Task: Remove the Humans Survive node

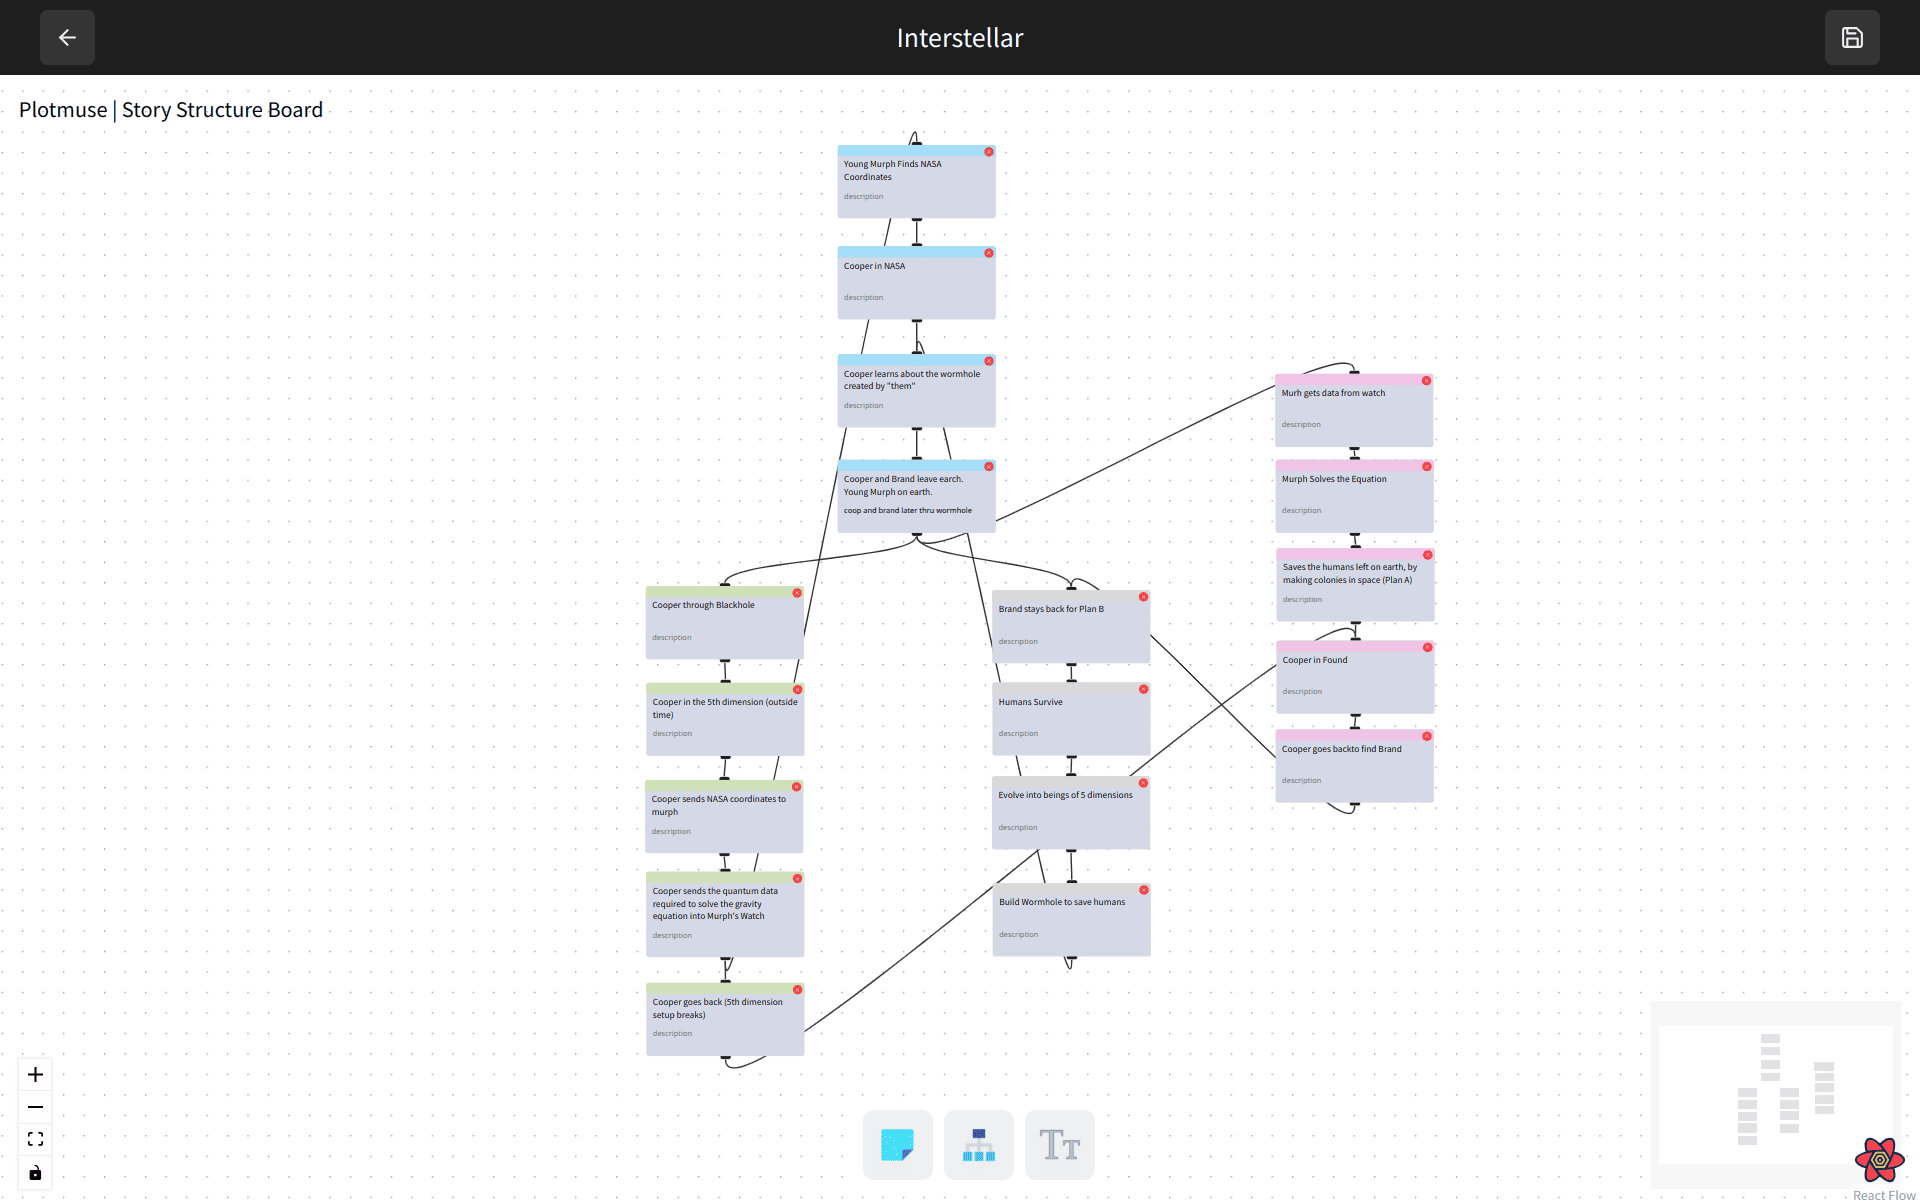Action: [x=1144, y=689]
